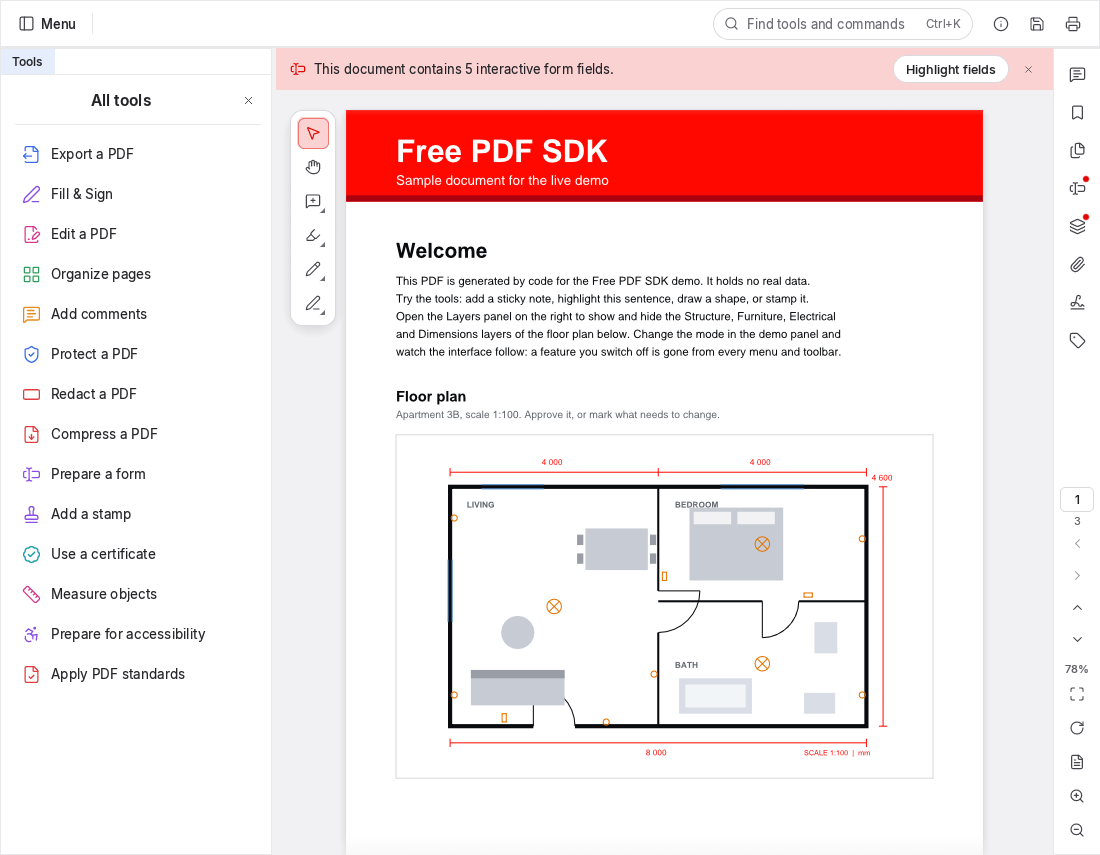
Task: Select the sign pen tool with underline
Action: [x=313, y=304]
